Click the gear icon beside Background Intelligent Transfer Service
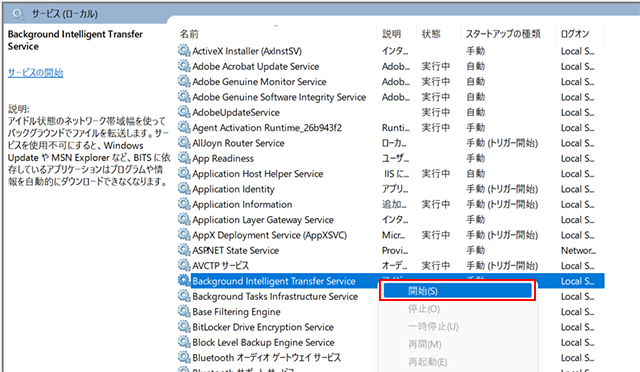Viewport: 640px width, 372px height. point(184,281)
